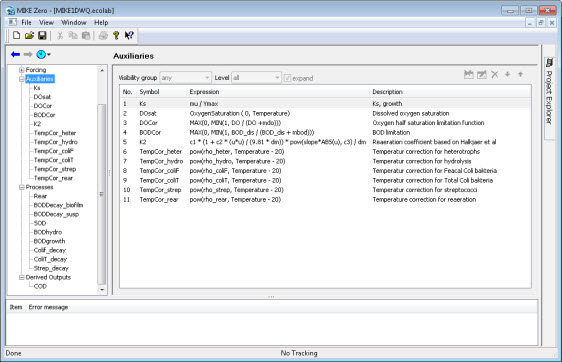Click the Cut scissors icon
Viewport: 562px width, 362px height.
[x=60, y=35]
